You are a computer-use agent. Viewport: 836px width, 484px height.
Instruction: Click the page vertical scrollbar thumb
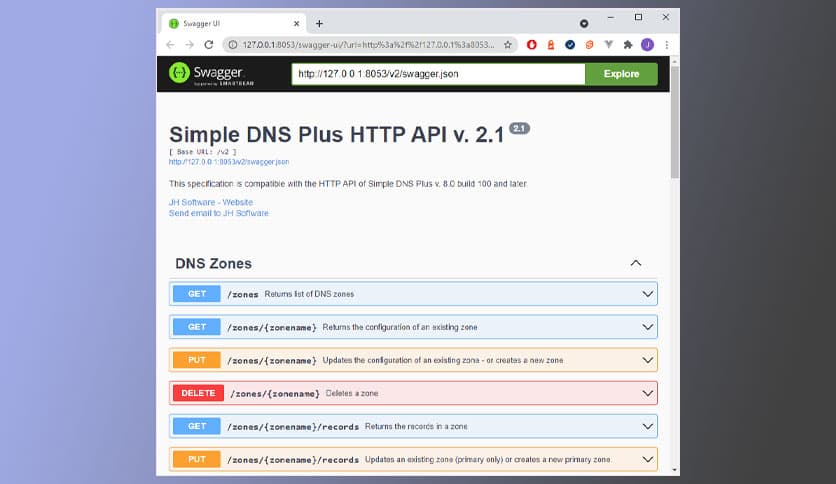click(x=674, y=123)
